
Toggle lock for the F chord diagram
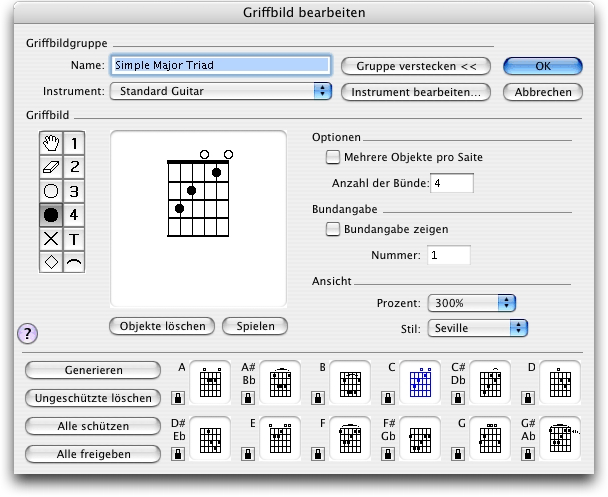point(318,454)
